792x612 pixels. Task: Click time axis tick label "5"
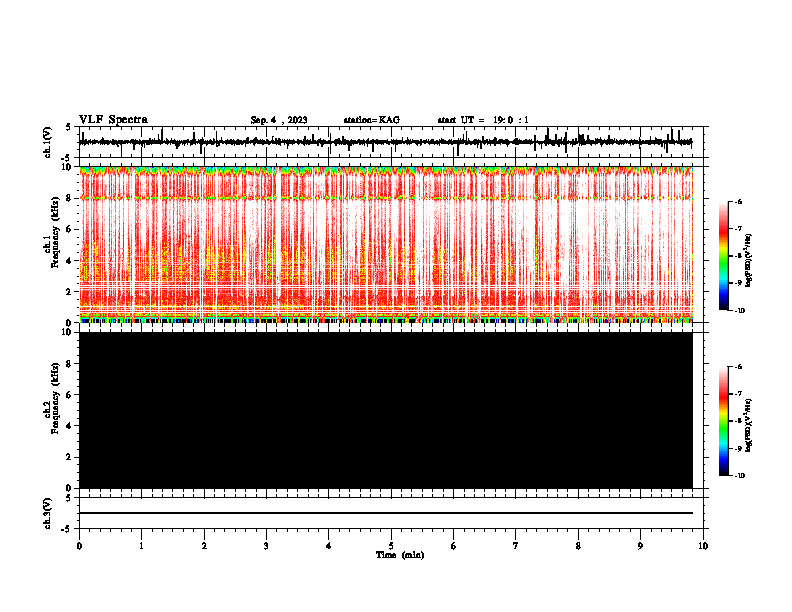pos(391,546)
